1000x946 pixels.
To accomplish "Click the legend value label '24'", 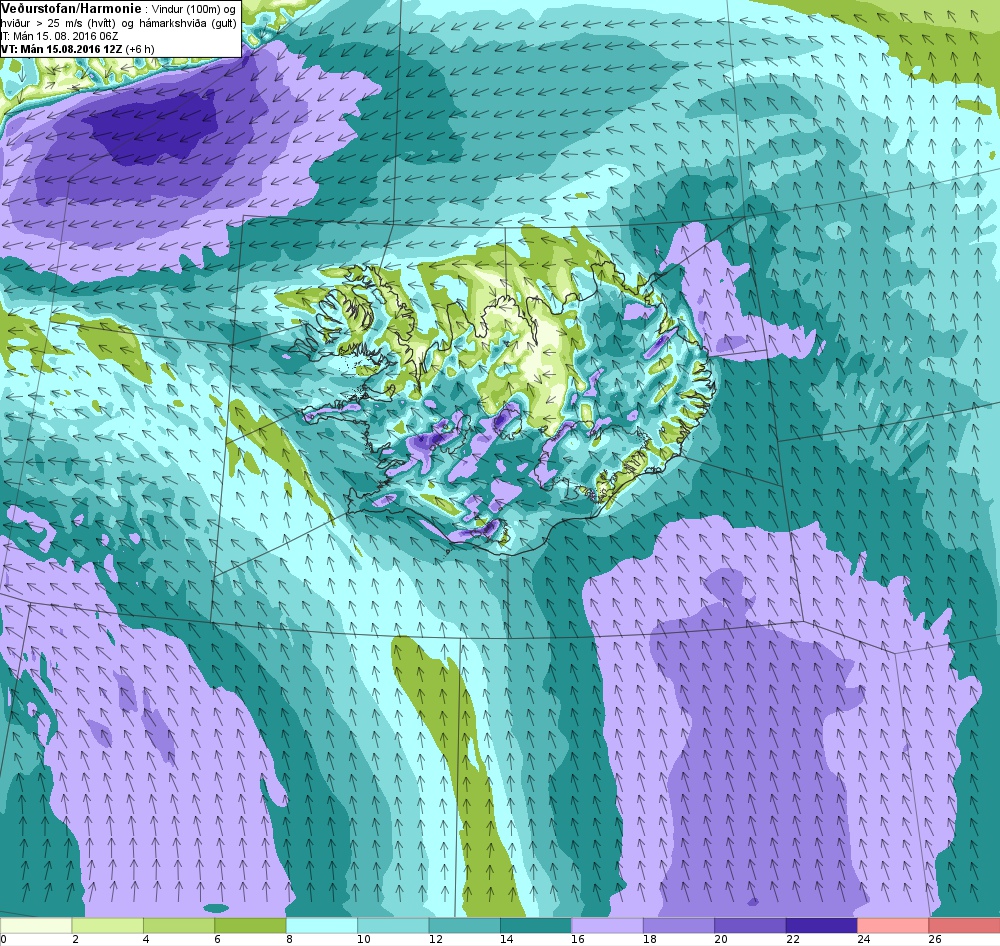I will click(x=864, y=939).
